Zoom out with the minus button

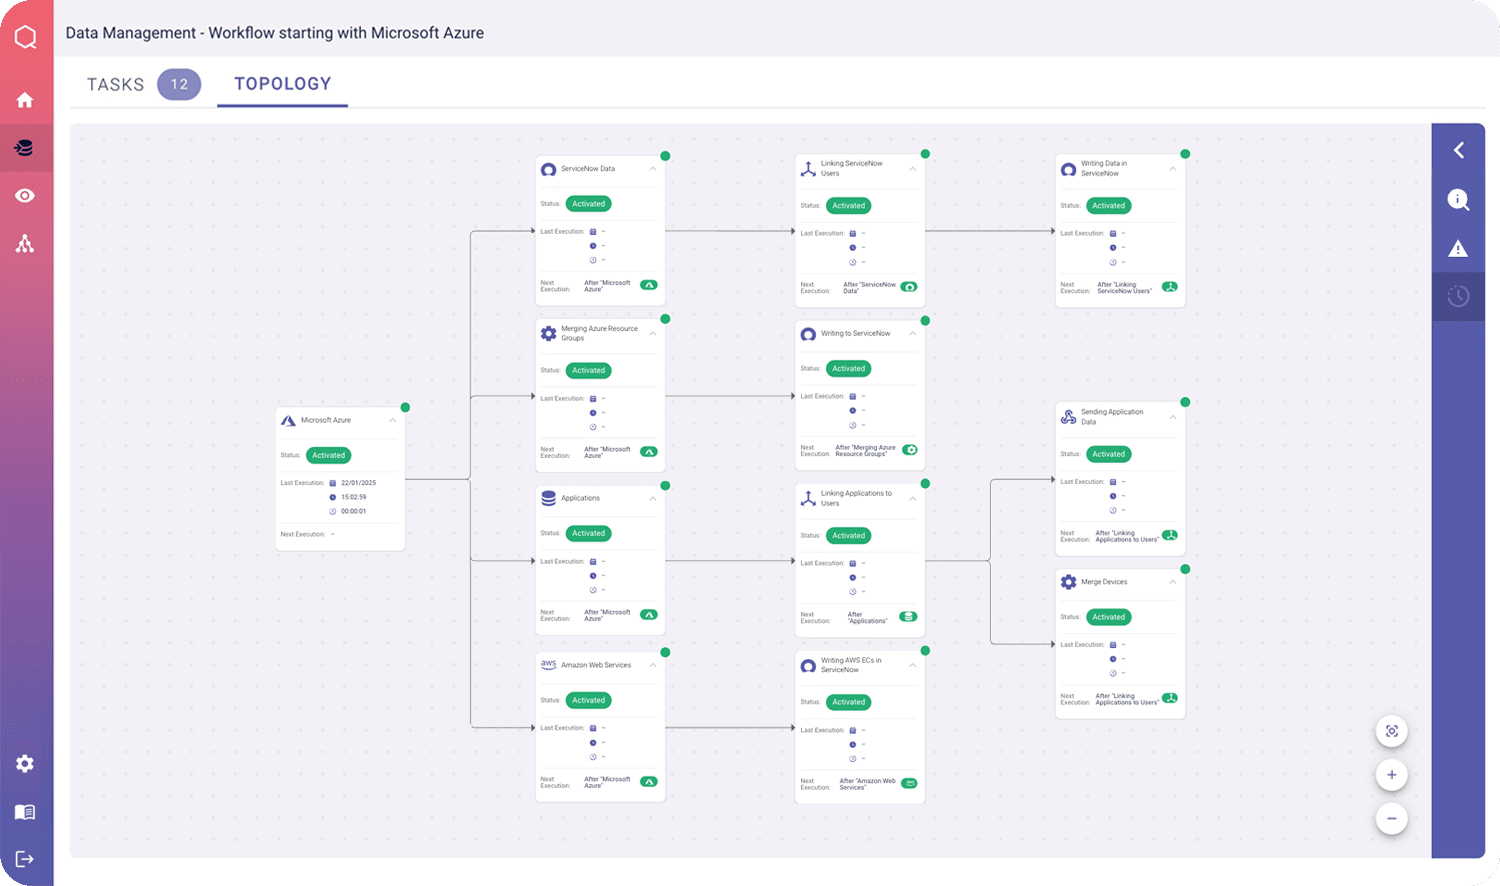point(1391,819)
